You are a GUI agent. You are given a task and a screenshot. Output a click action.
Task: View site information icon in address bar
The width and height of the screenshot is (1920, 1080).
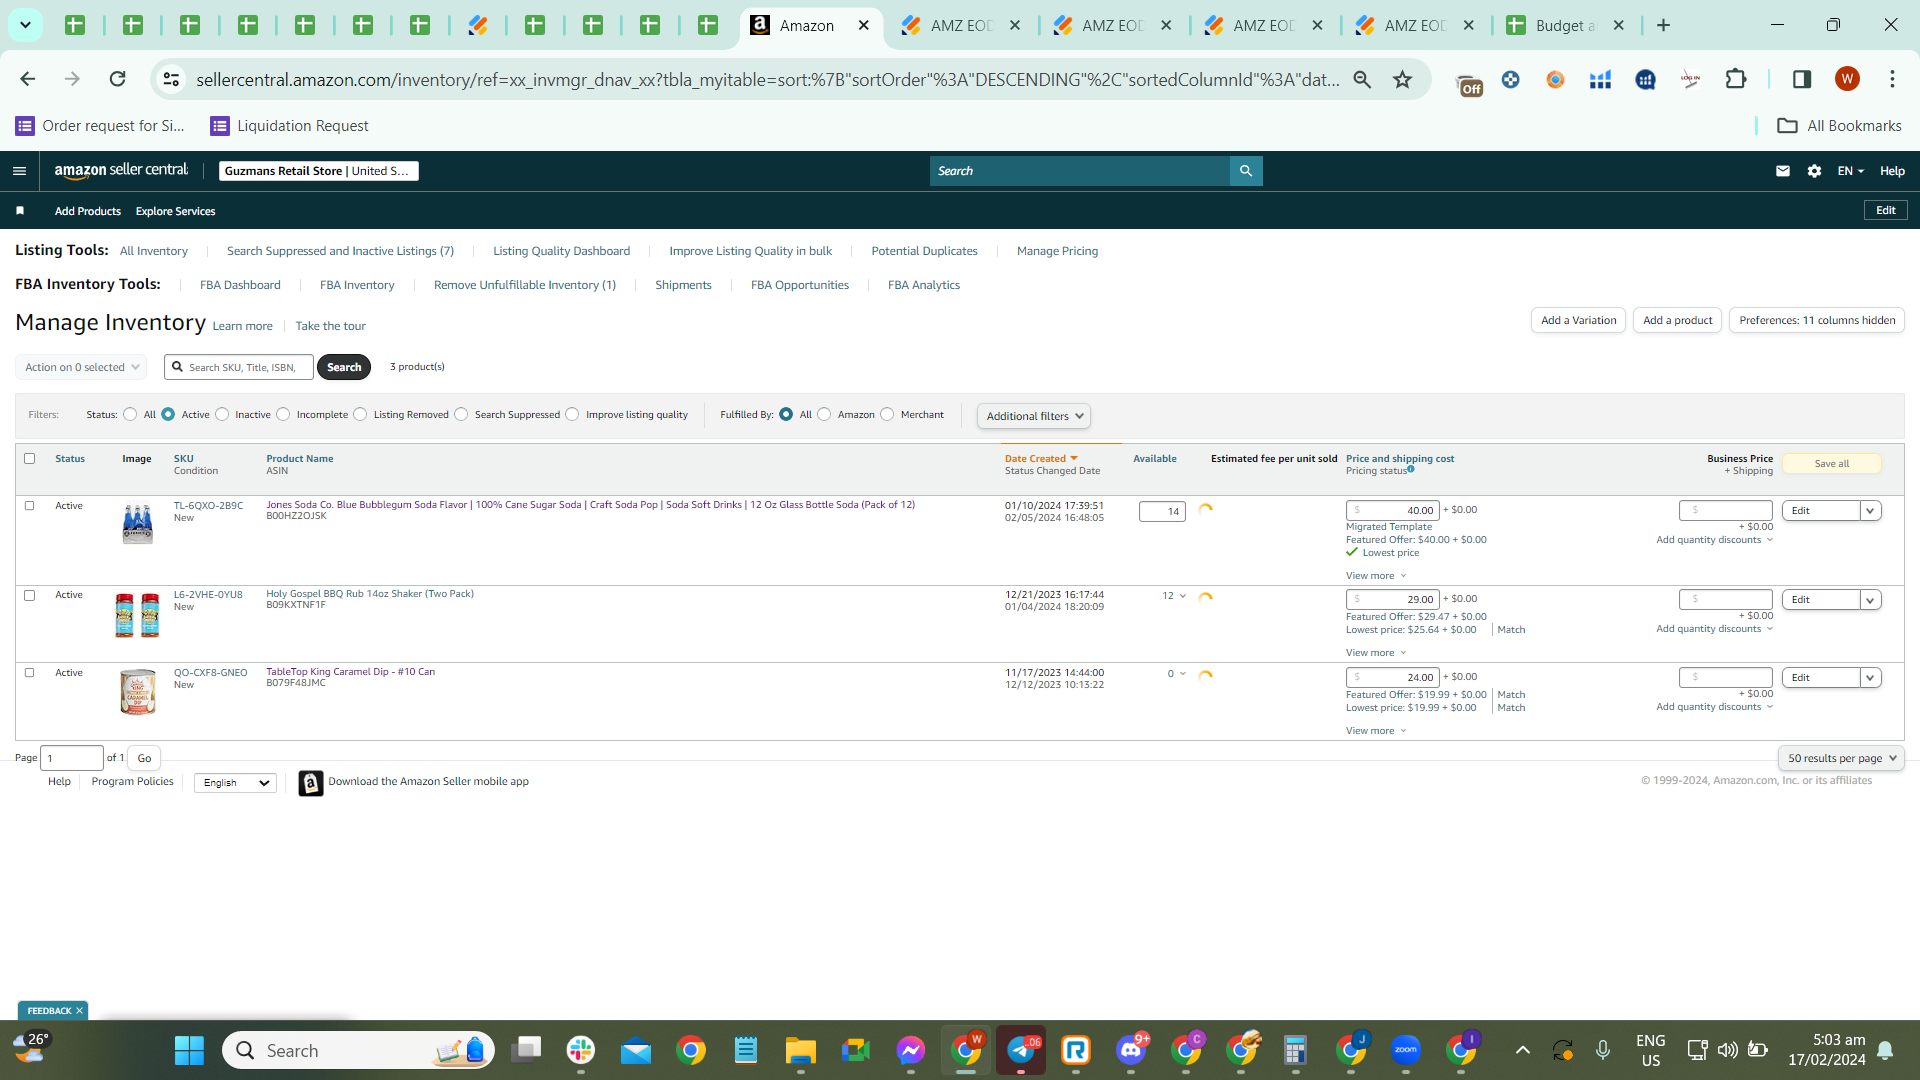click(x=171, y=79)
